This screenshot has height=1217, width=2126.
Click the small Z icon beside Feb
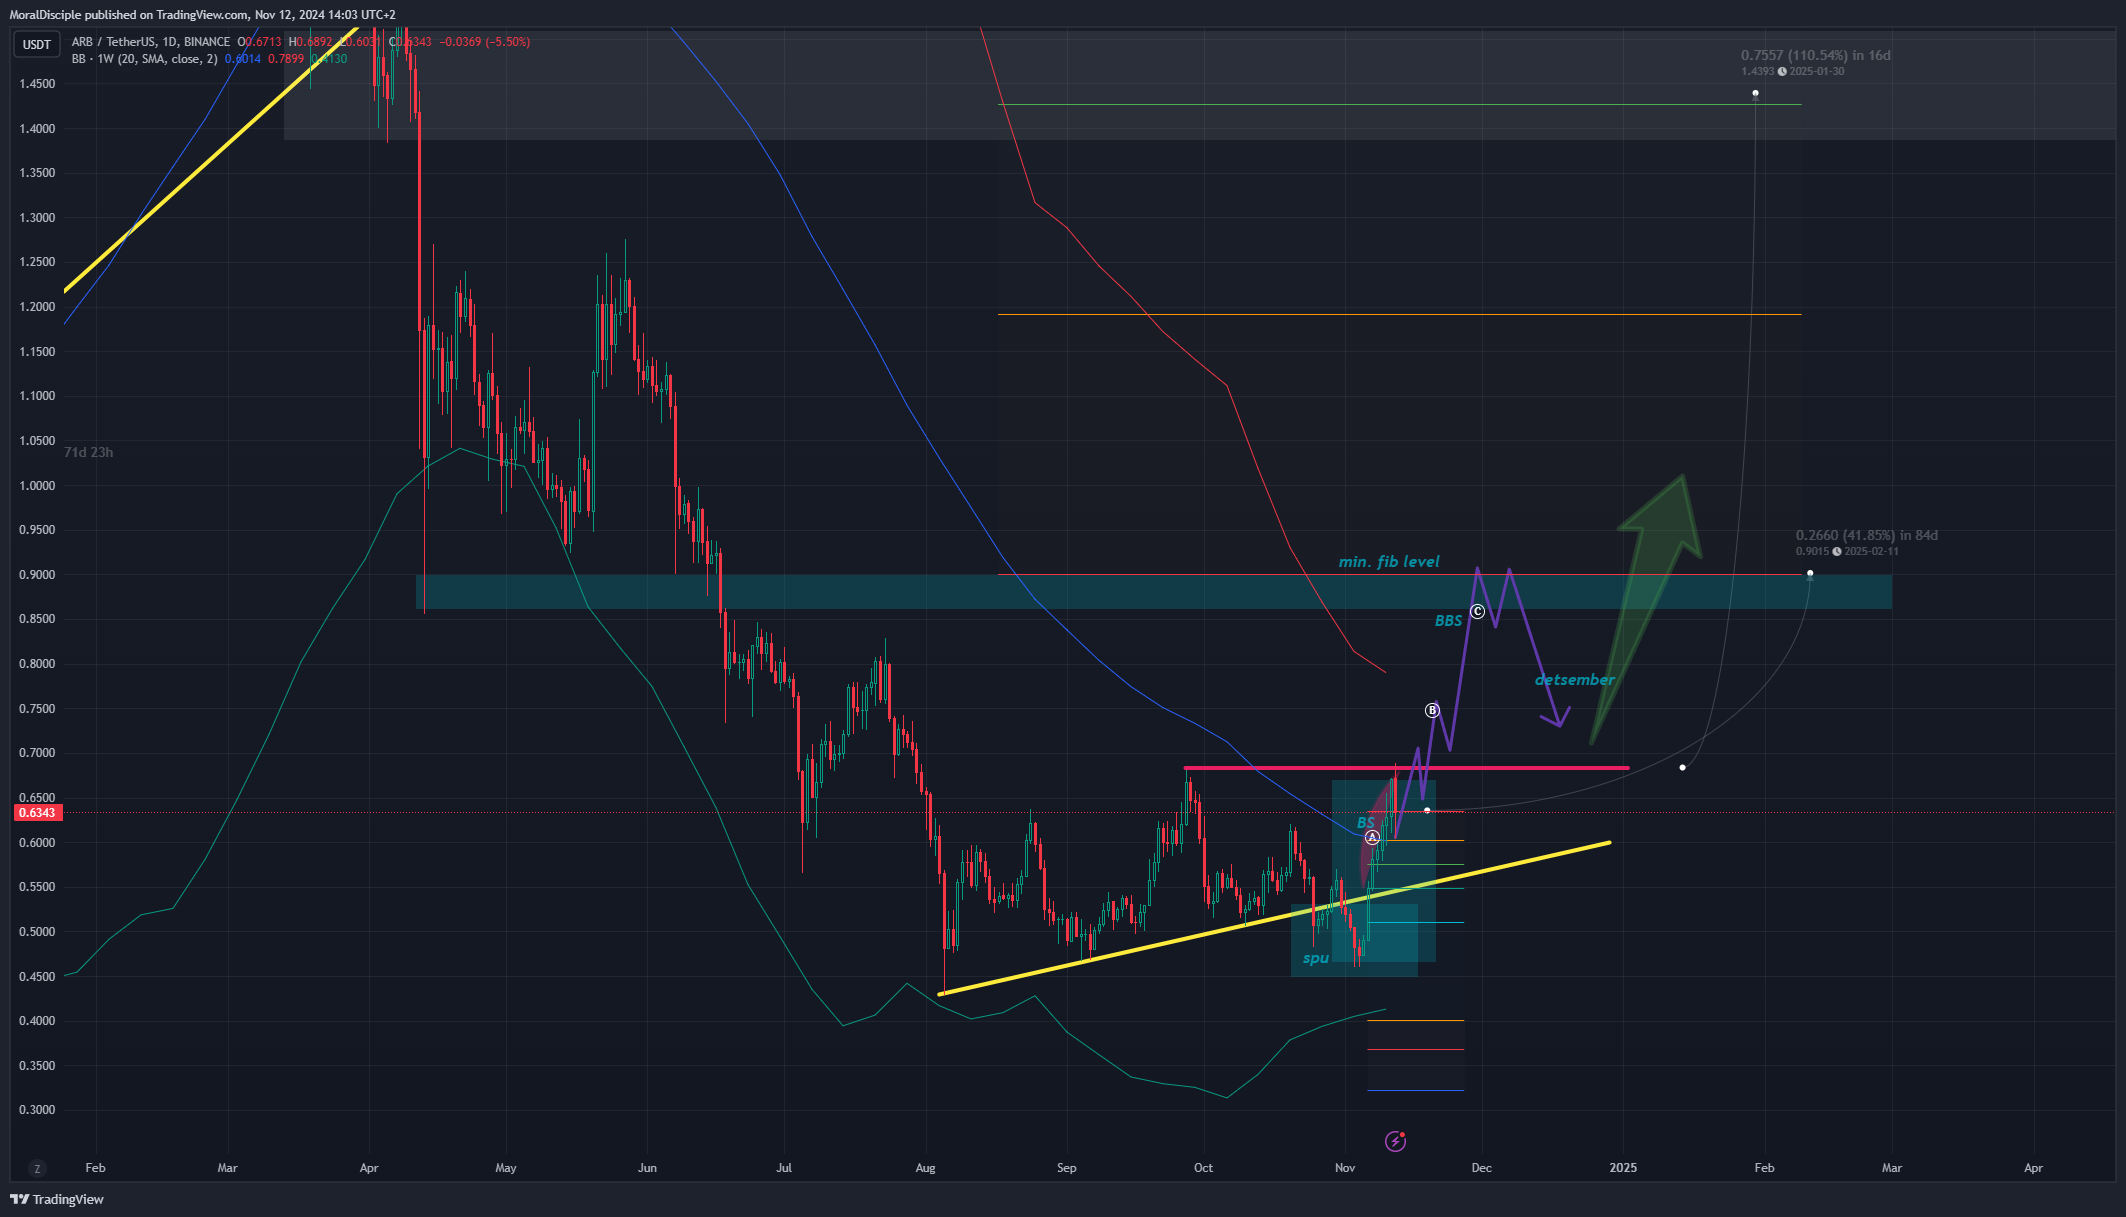tap(37, 1168)
